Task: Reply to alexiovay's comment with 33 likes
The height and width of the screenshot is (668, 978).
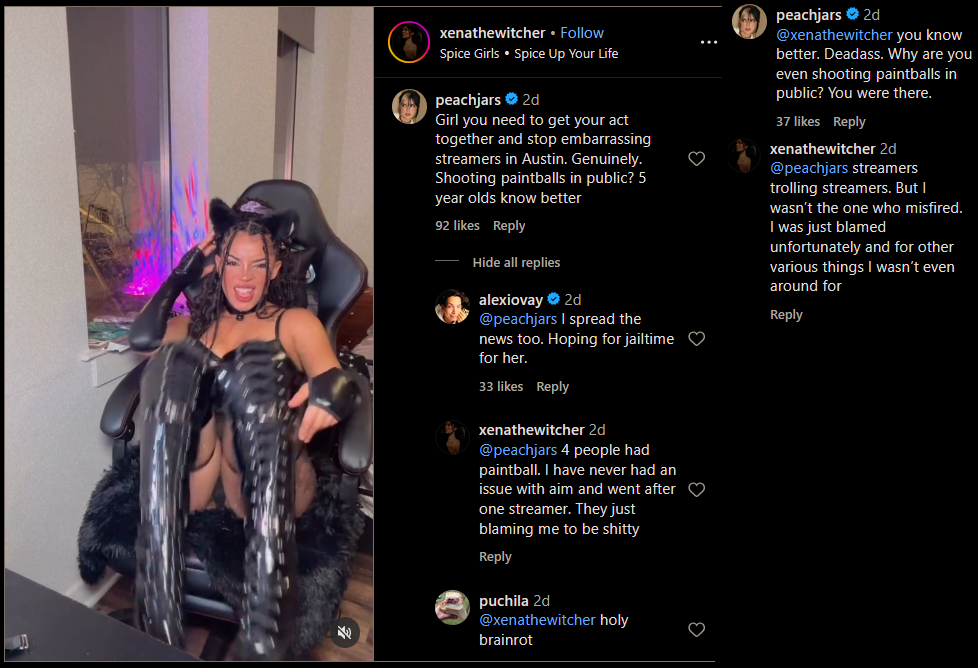Action: pos(553,387)
